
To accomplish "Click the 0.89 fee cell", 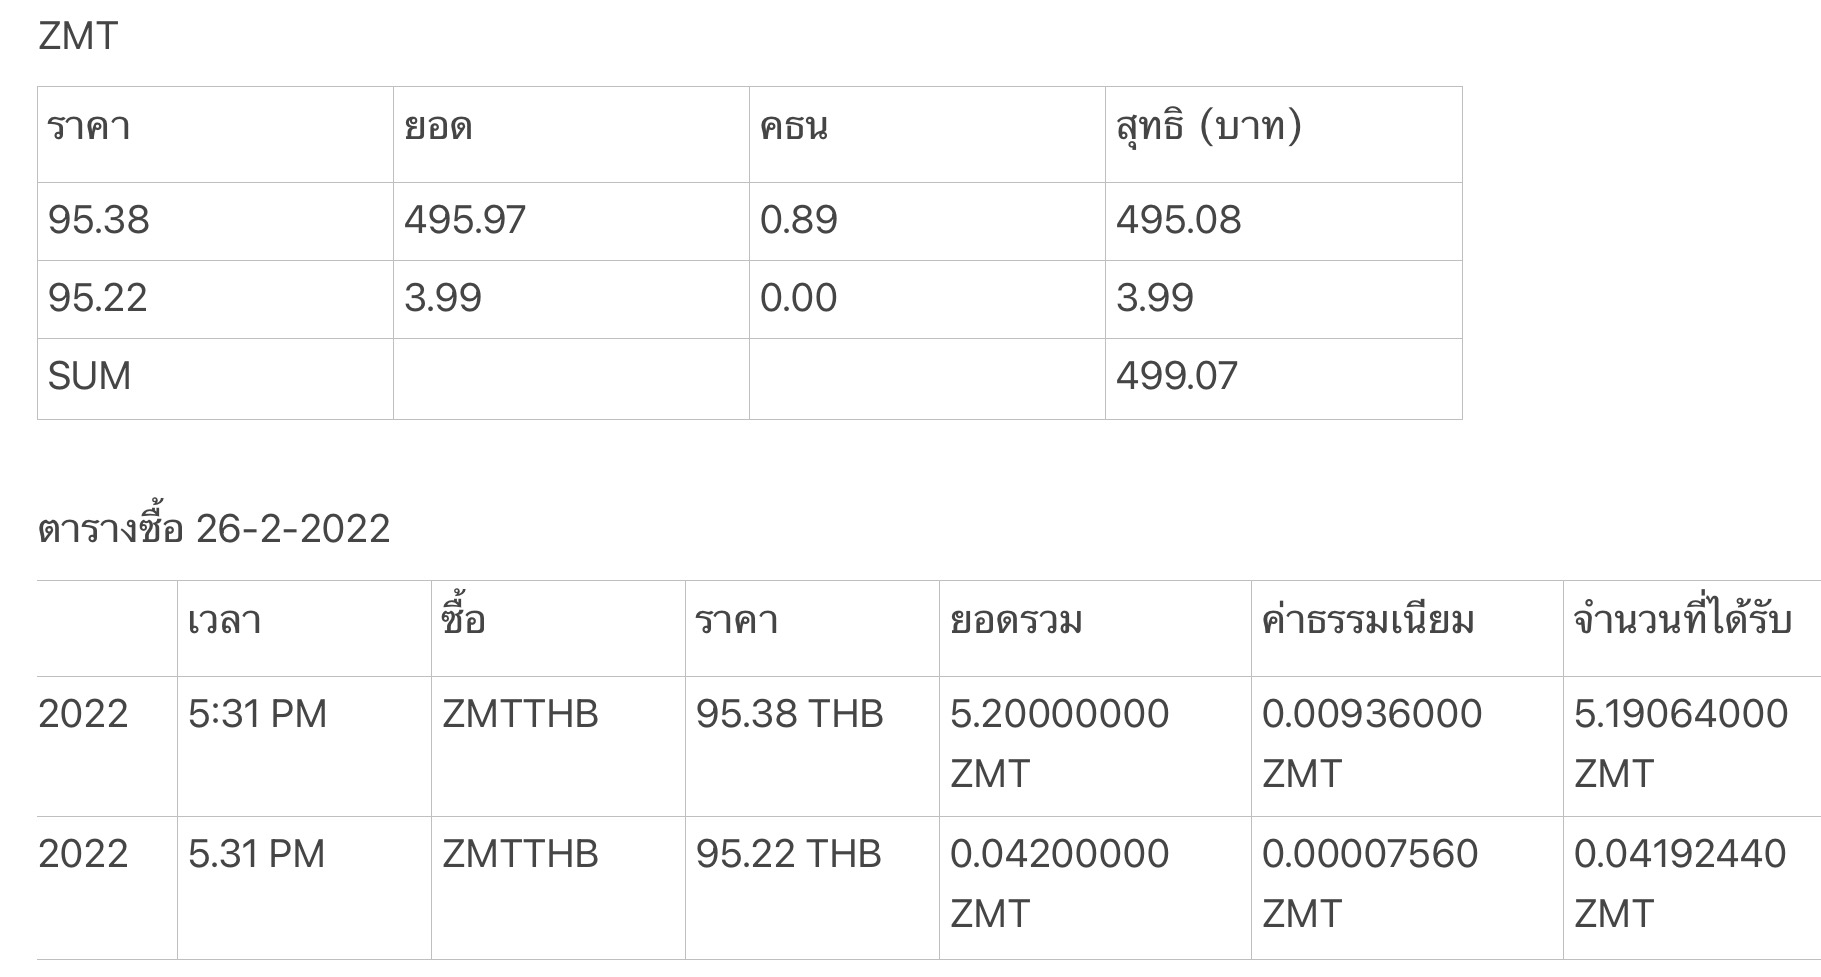I will click(927, 221).
